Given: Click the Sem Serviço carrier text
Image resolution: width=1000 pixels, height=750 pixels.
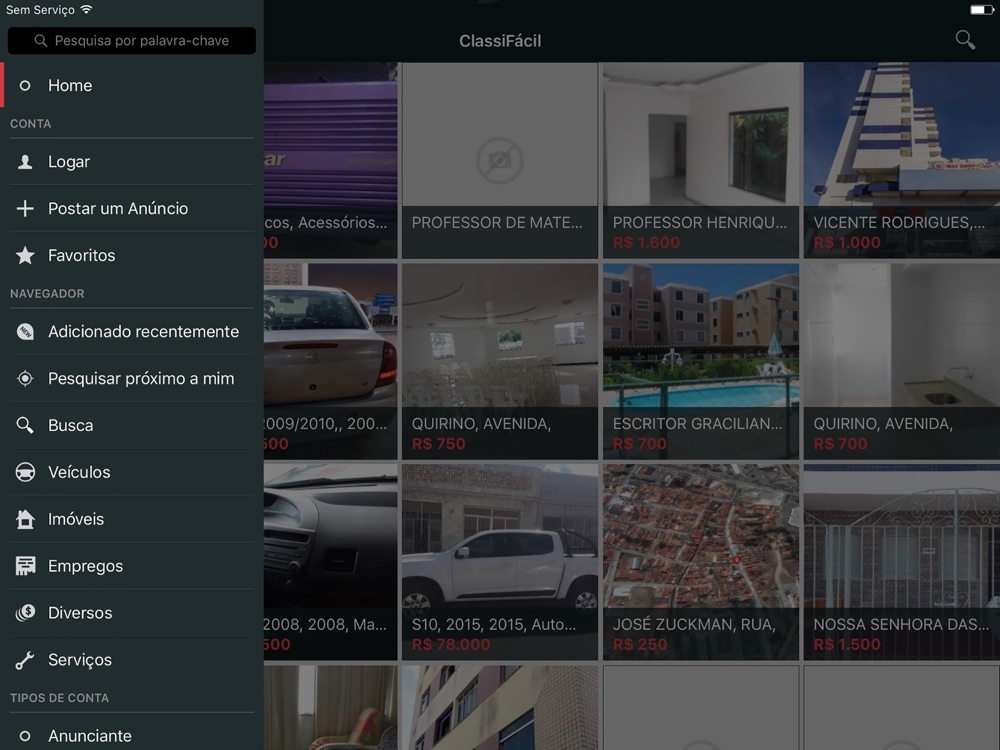Looking at the screenshot, I should (40, 10).
